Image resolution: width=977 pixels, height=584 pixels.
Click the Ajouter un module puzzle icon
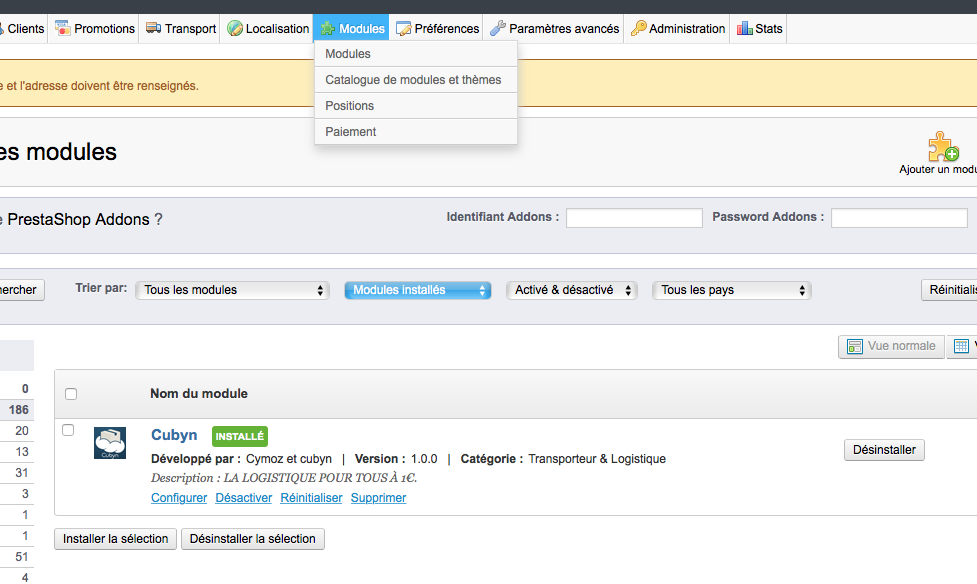(943, 146)
